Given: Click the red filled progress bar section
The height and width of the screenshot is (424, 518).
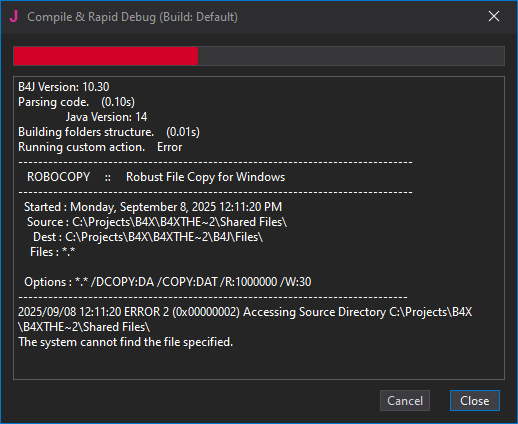Looking at the screenshot, I should pos(106,56).
